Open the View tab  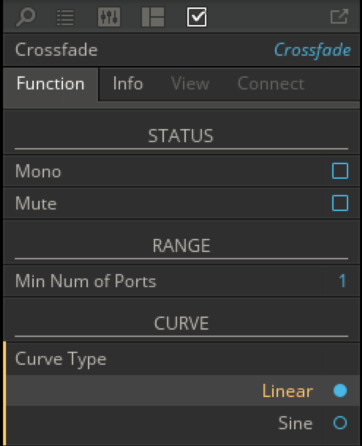(190, 84)
